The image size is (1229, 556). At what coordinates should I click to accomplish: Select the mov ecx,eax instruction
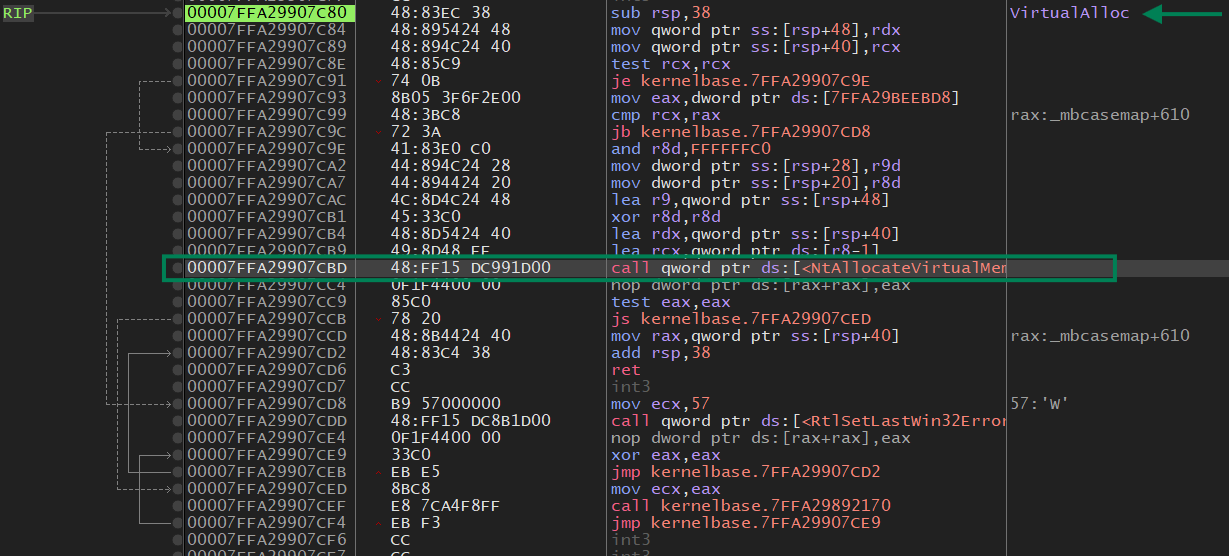coord(665,489)
